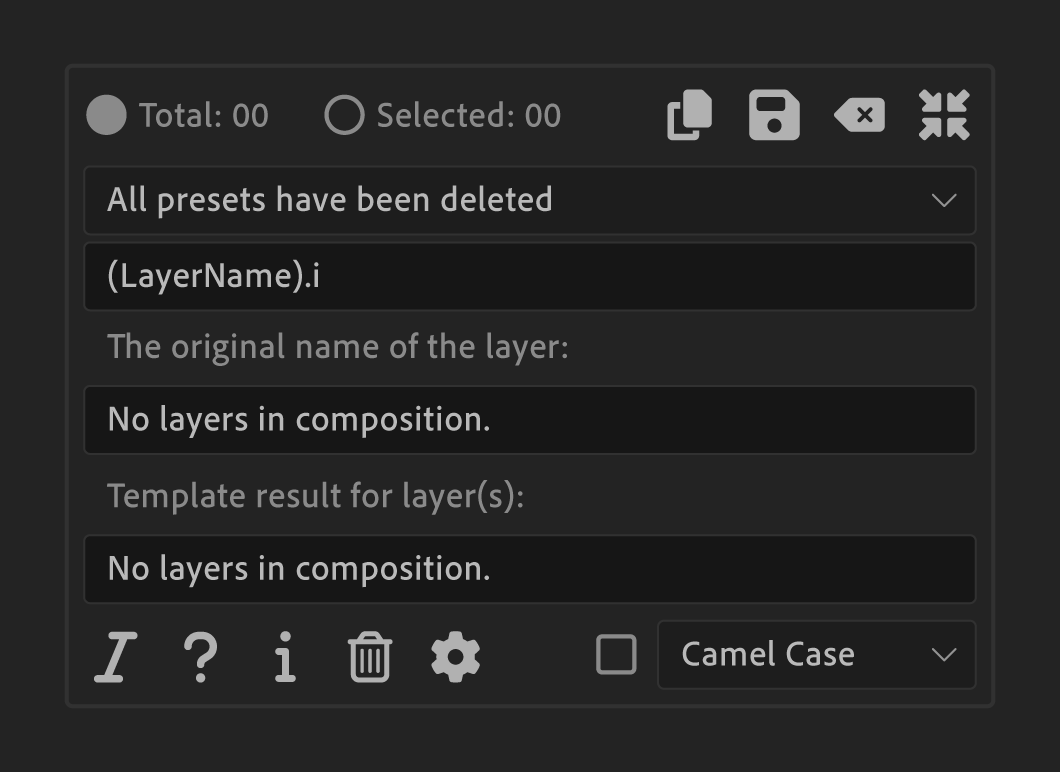Open help with the question mark icon

coord(200,658)
